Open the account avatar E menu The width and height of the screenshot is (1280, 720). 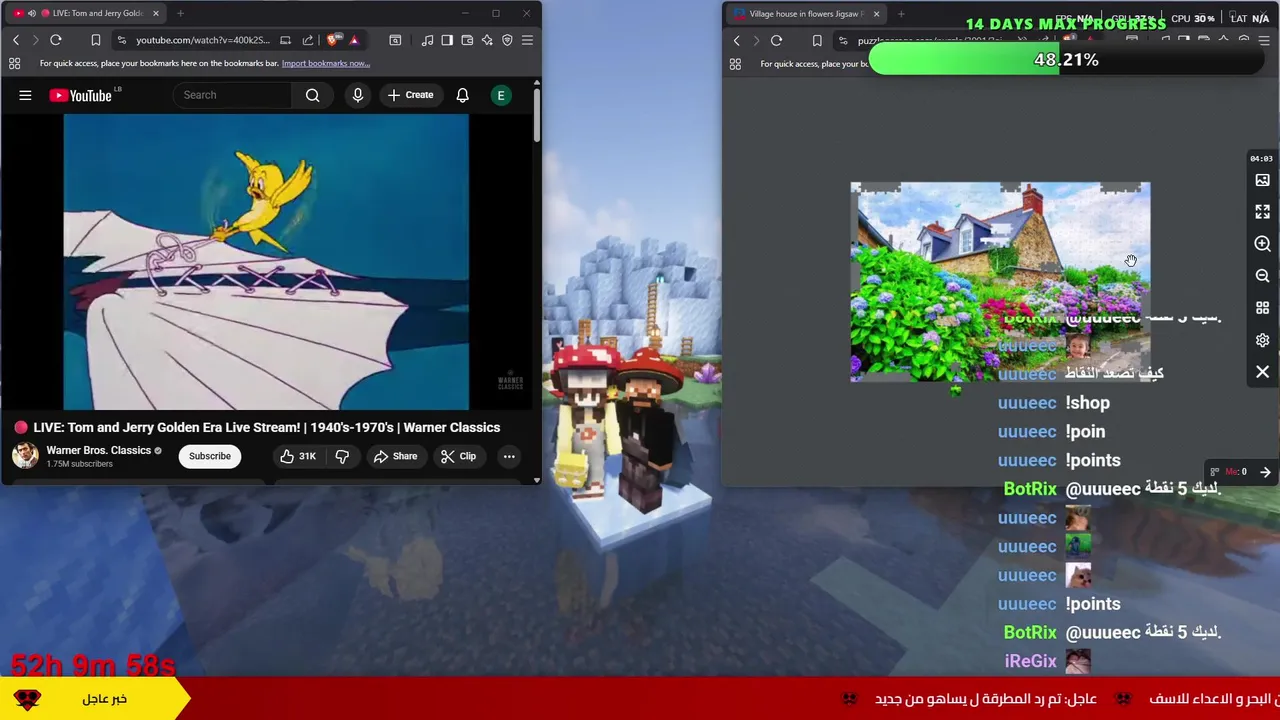coord(501,95)
